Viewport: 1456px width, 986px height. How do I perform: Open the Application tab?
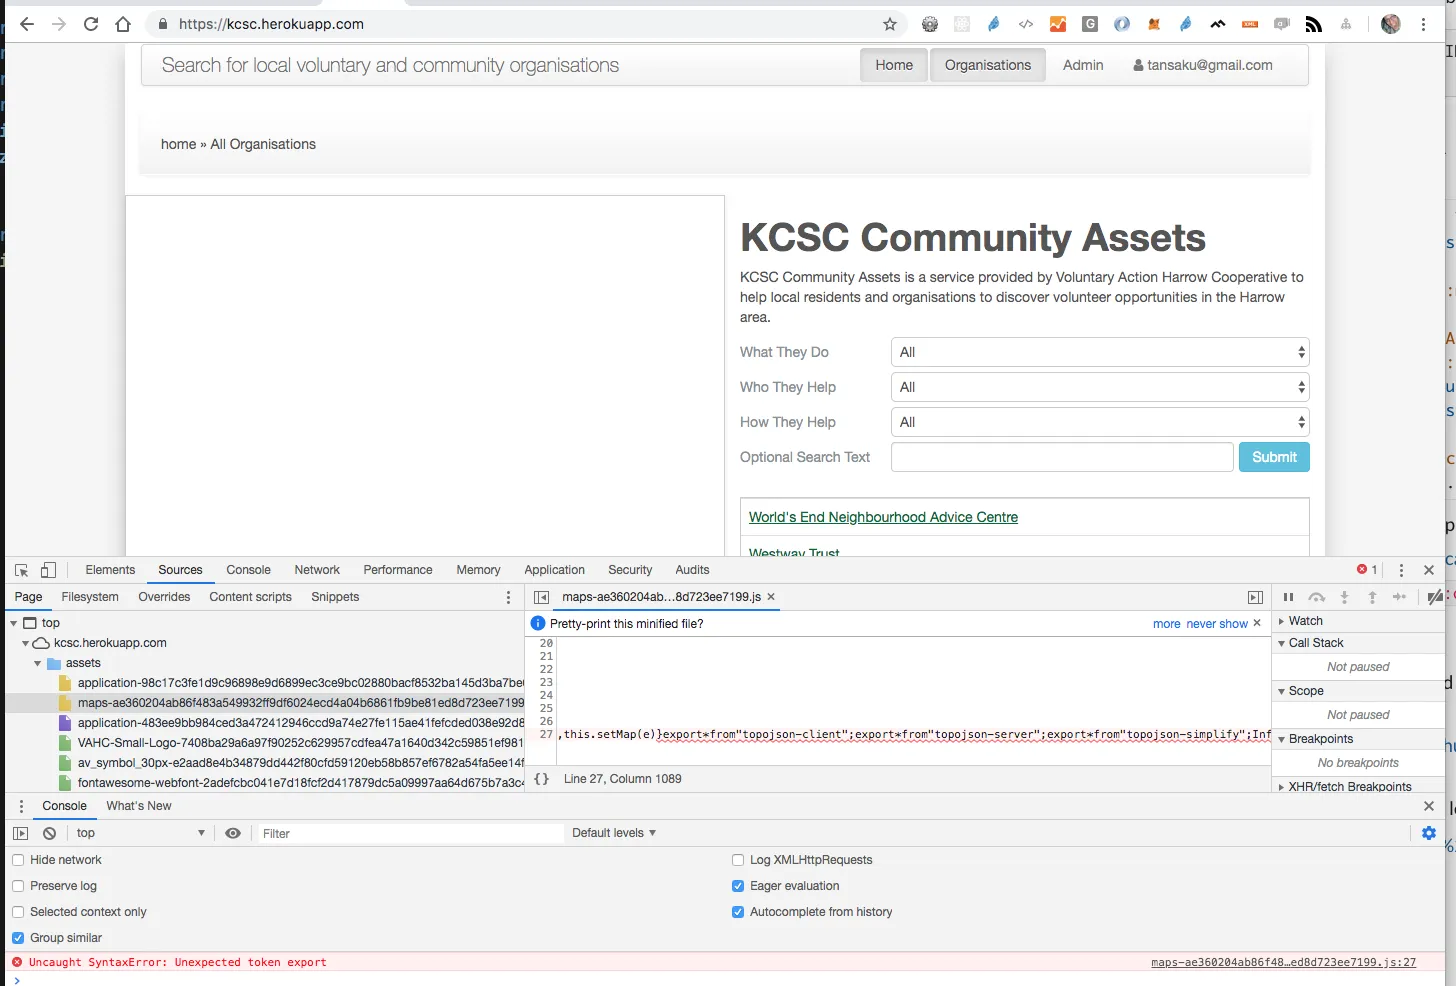coord(555,570)
